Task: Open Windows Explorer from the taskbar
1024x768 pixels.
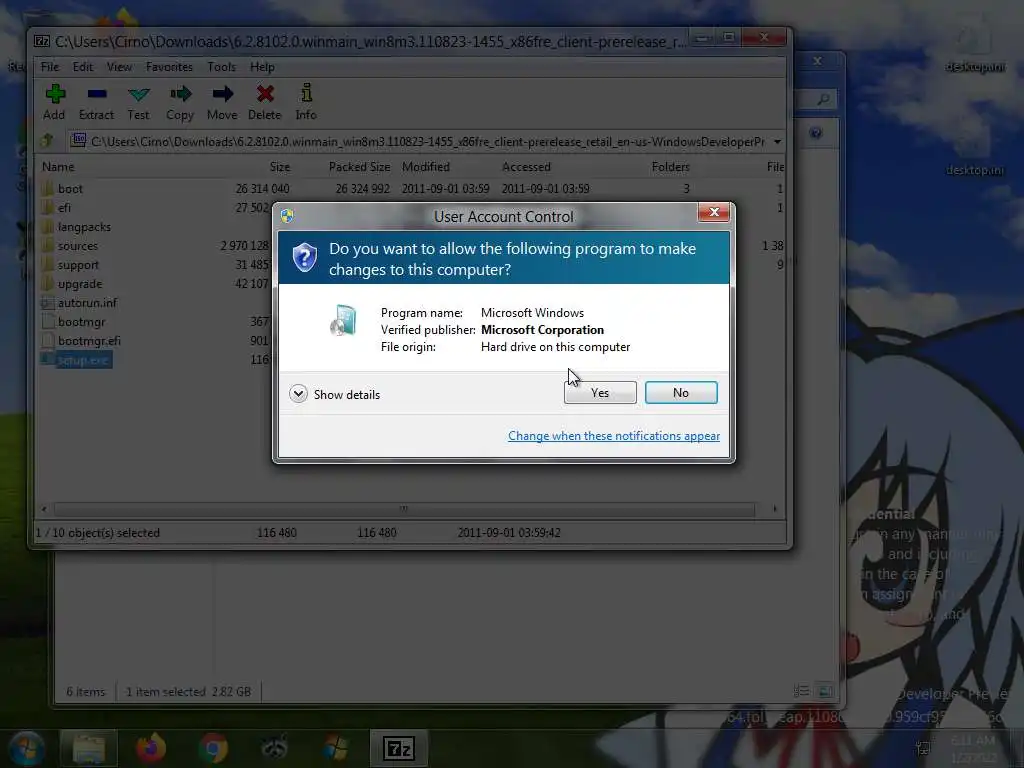Action: [89, 748]
